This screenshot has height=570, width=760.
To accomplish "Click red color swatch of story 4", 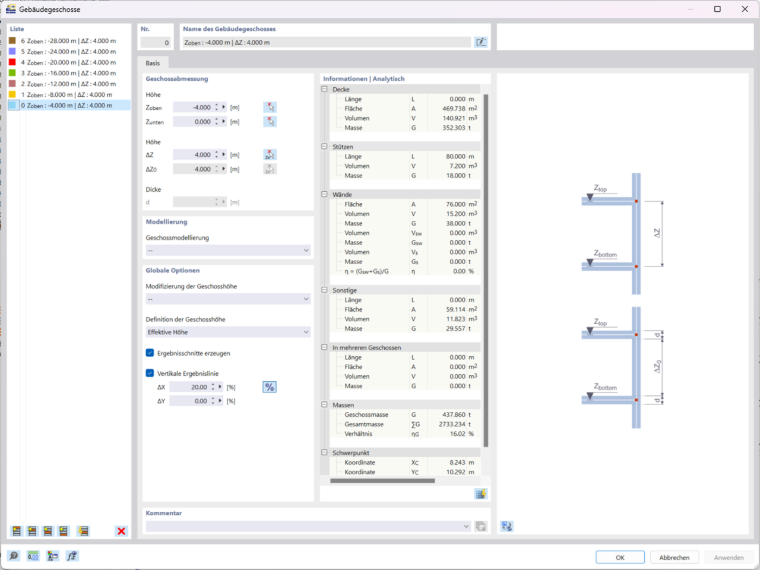I will click(13, 62).
